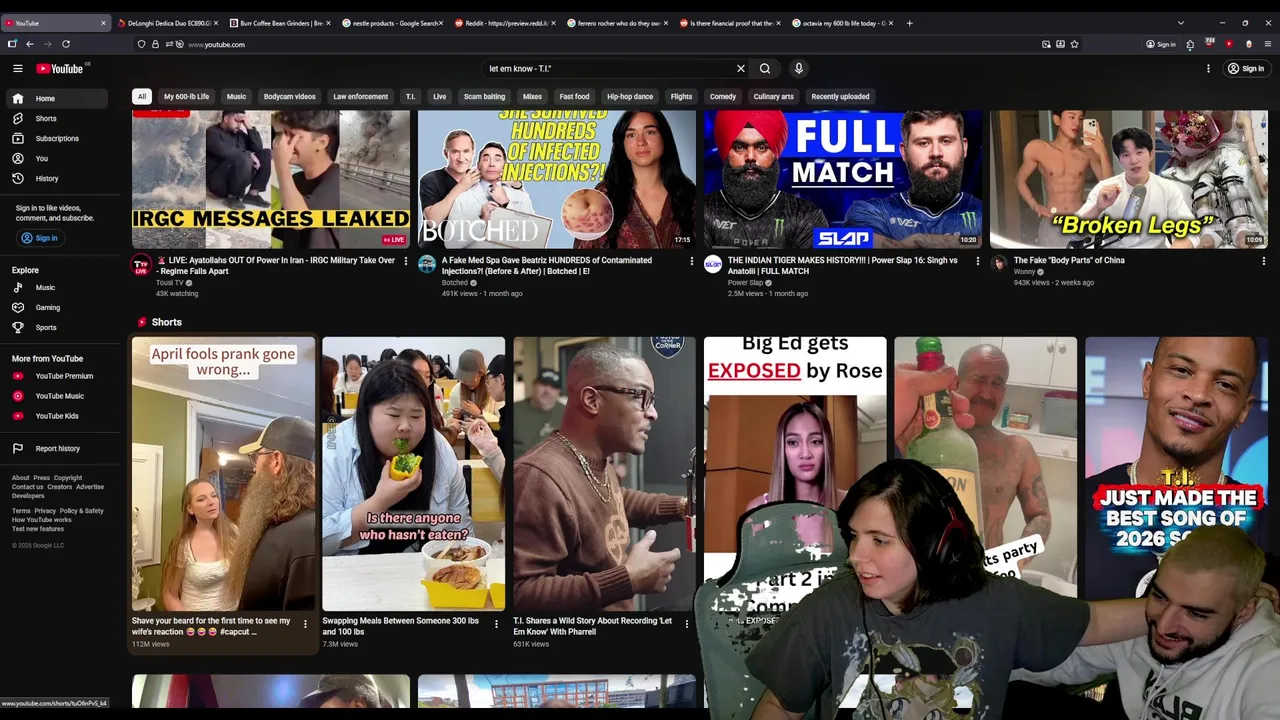This screenshot has width=1280, height=720.
Task: Open the YouTube hamburger guide menu
Action: [17, 68]
